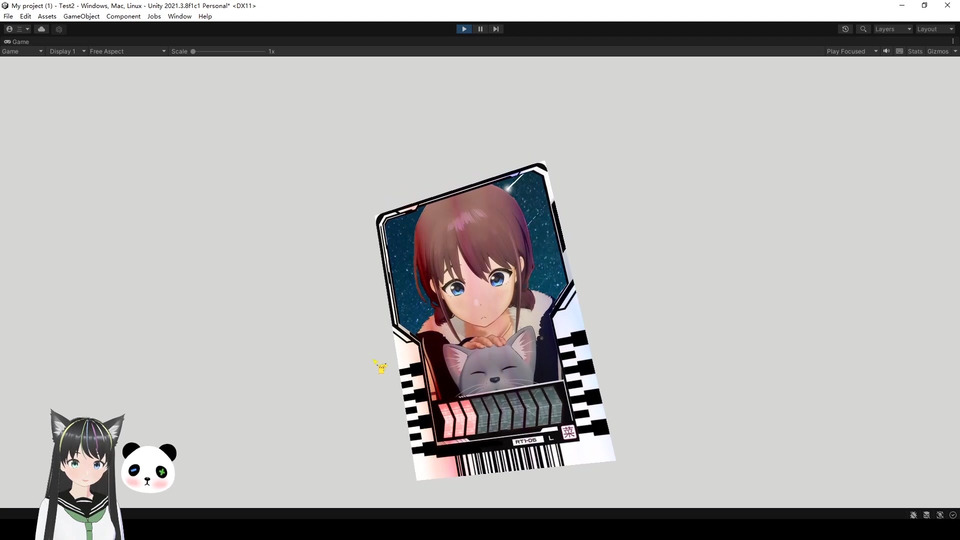The image size is (960, 540).
Task: Open the File menu
Action: (x=8, y=17)
